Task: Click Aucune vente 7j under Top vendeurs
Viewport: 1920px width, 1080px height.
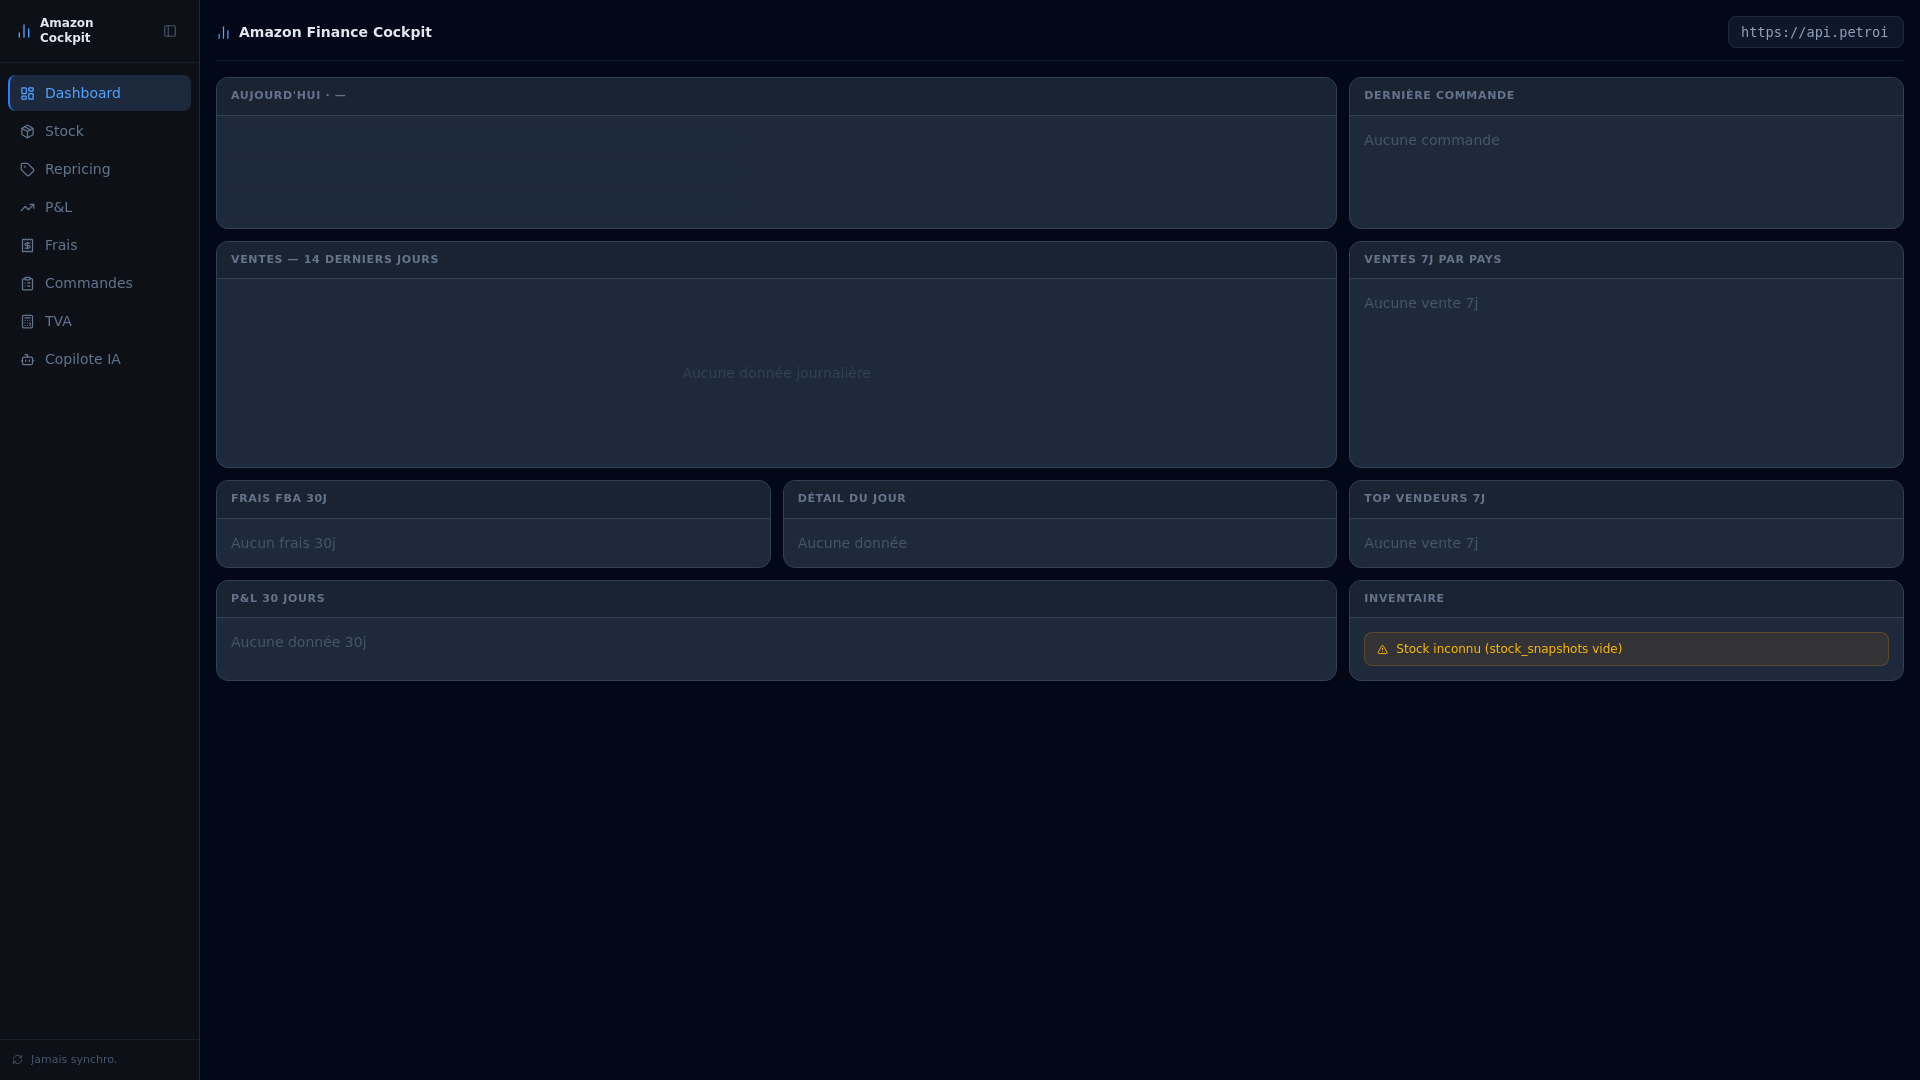Action: point(1421,543)
